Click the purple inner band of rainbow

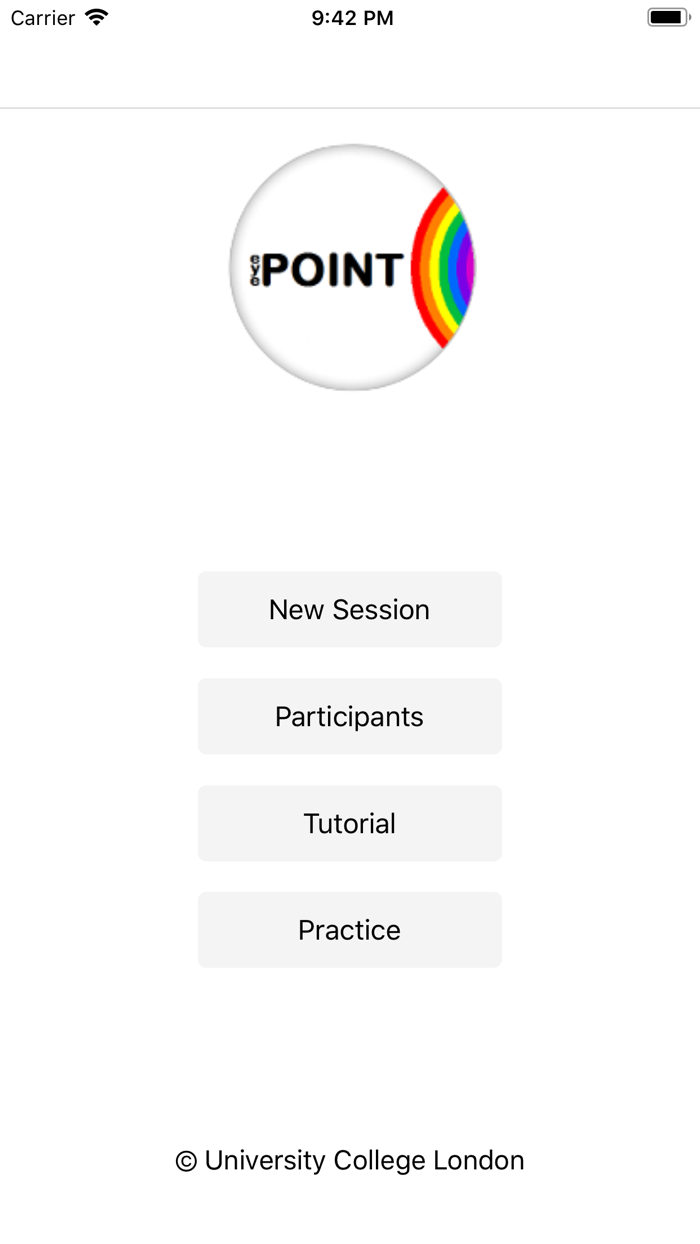[x=468, y=268]
